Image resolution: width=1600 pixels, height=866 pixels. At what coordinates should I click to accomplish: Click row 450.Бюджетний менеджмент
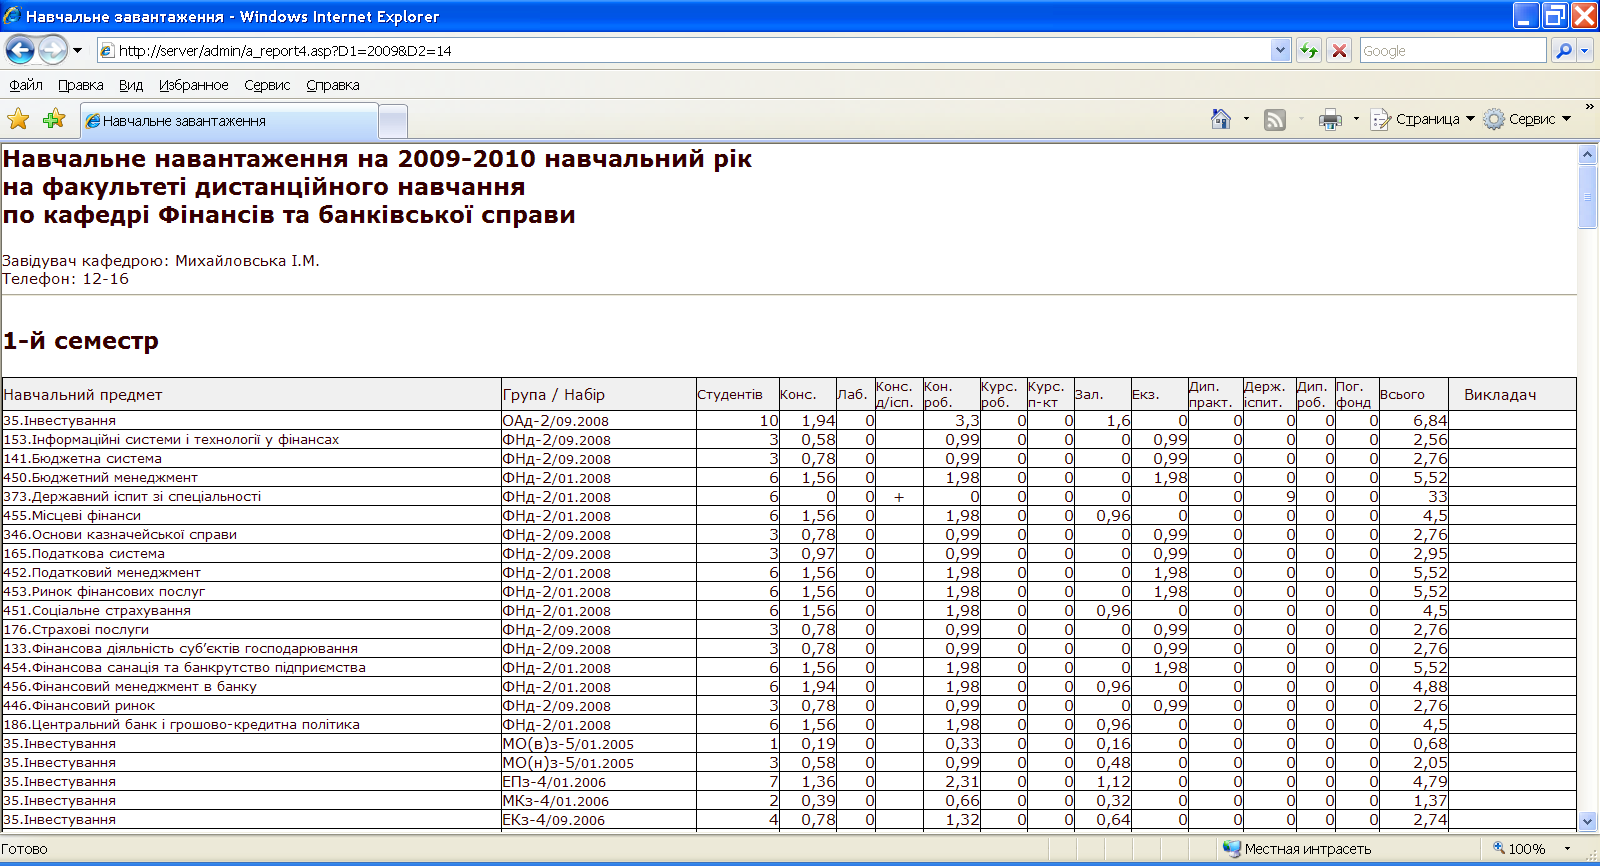pyautogui.click(x=789, y=477)
